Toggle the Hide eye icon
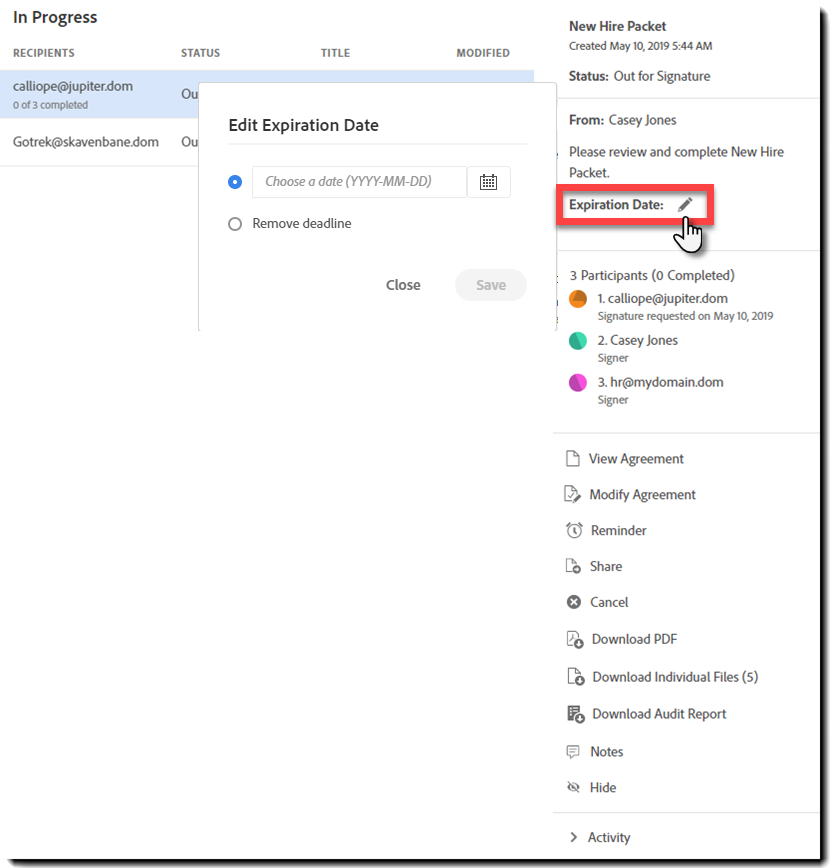The height and width of the screenshot is (868, 830). [573, 788]
